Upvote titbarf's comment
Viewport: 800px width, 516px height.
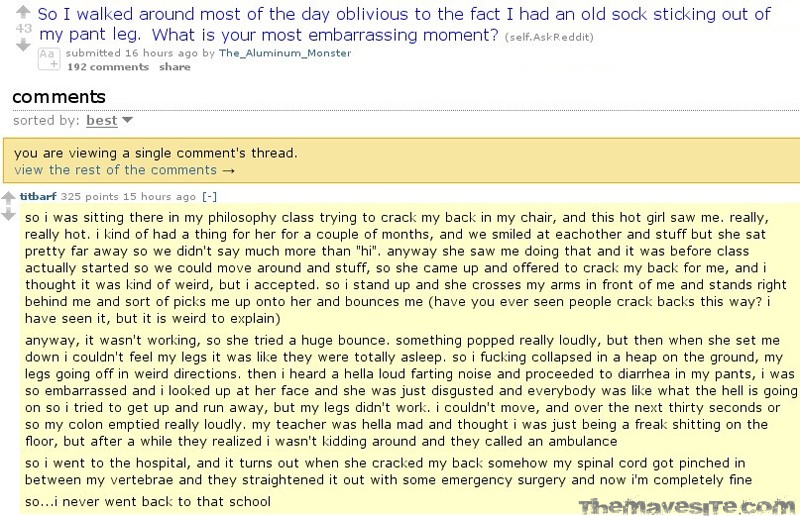[x=9, y=198]
